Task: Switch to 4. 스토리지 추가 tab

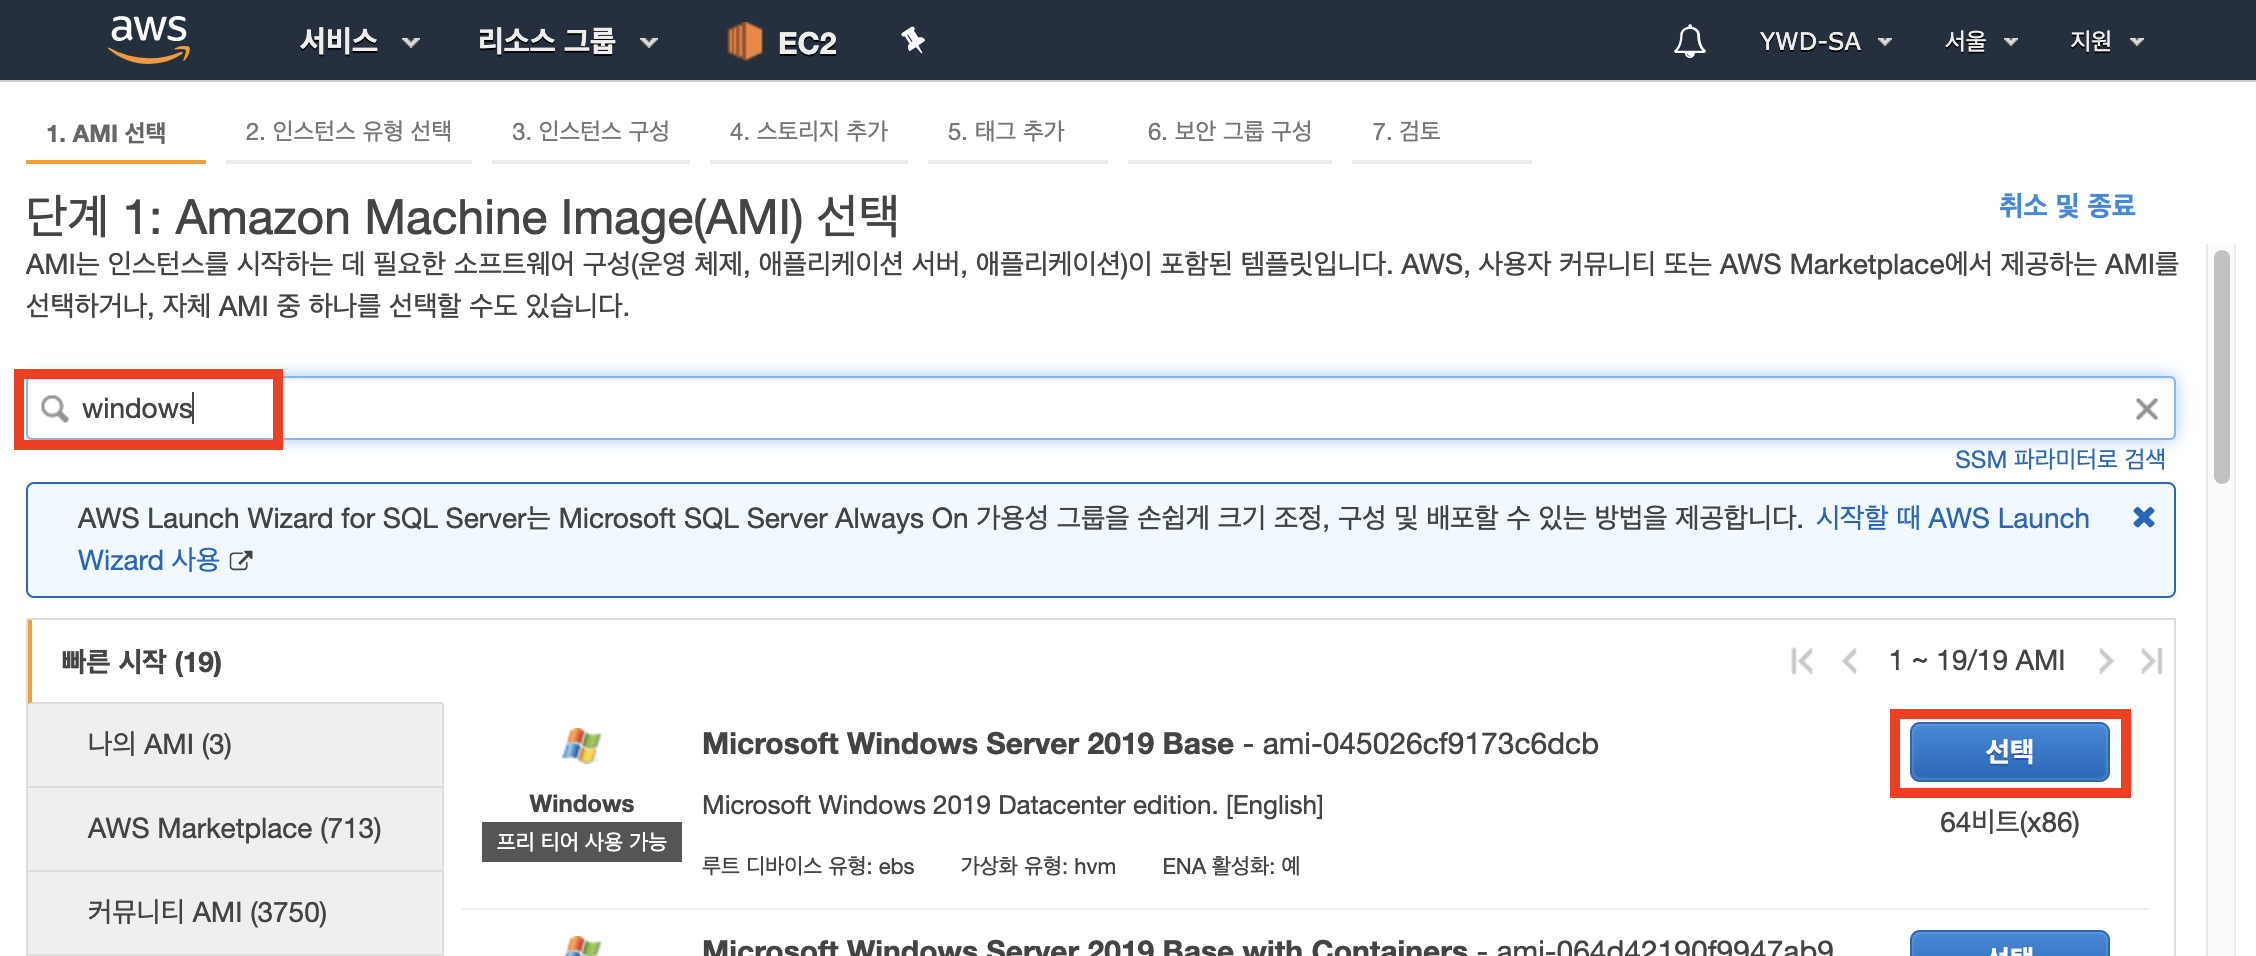Action: point(808,131)
